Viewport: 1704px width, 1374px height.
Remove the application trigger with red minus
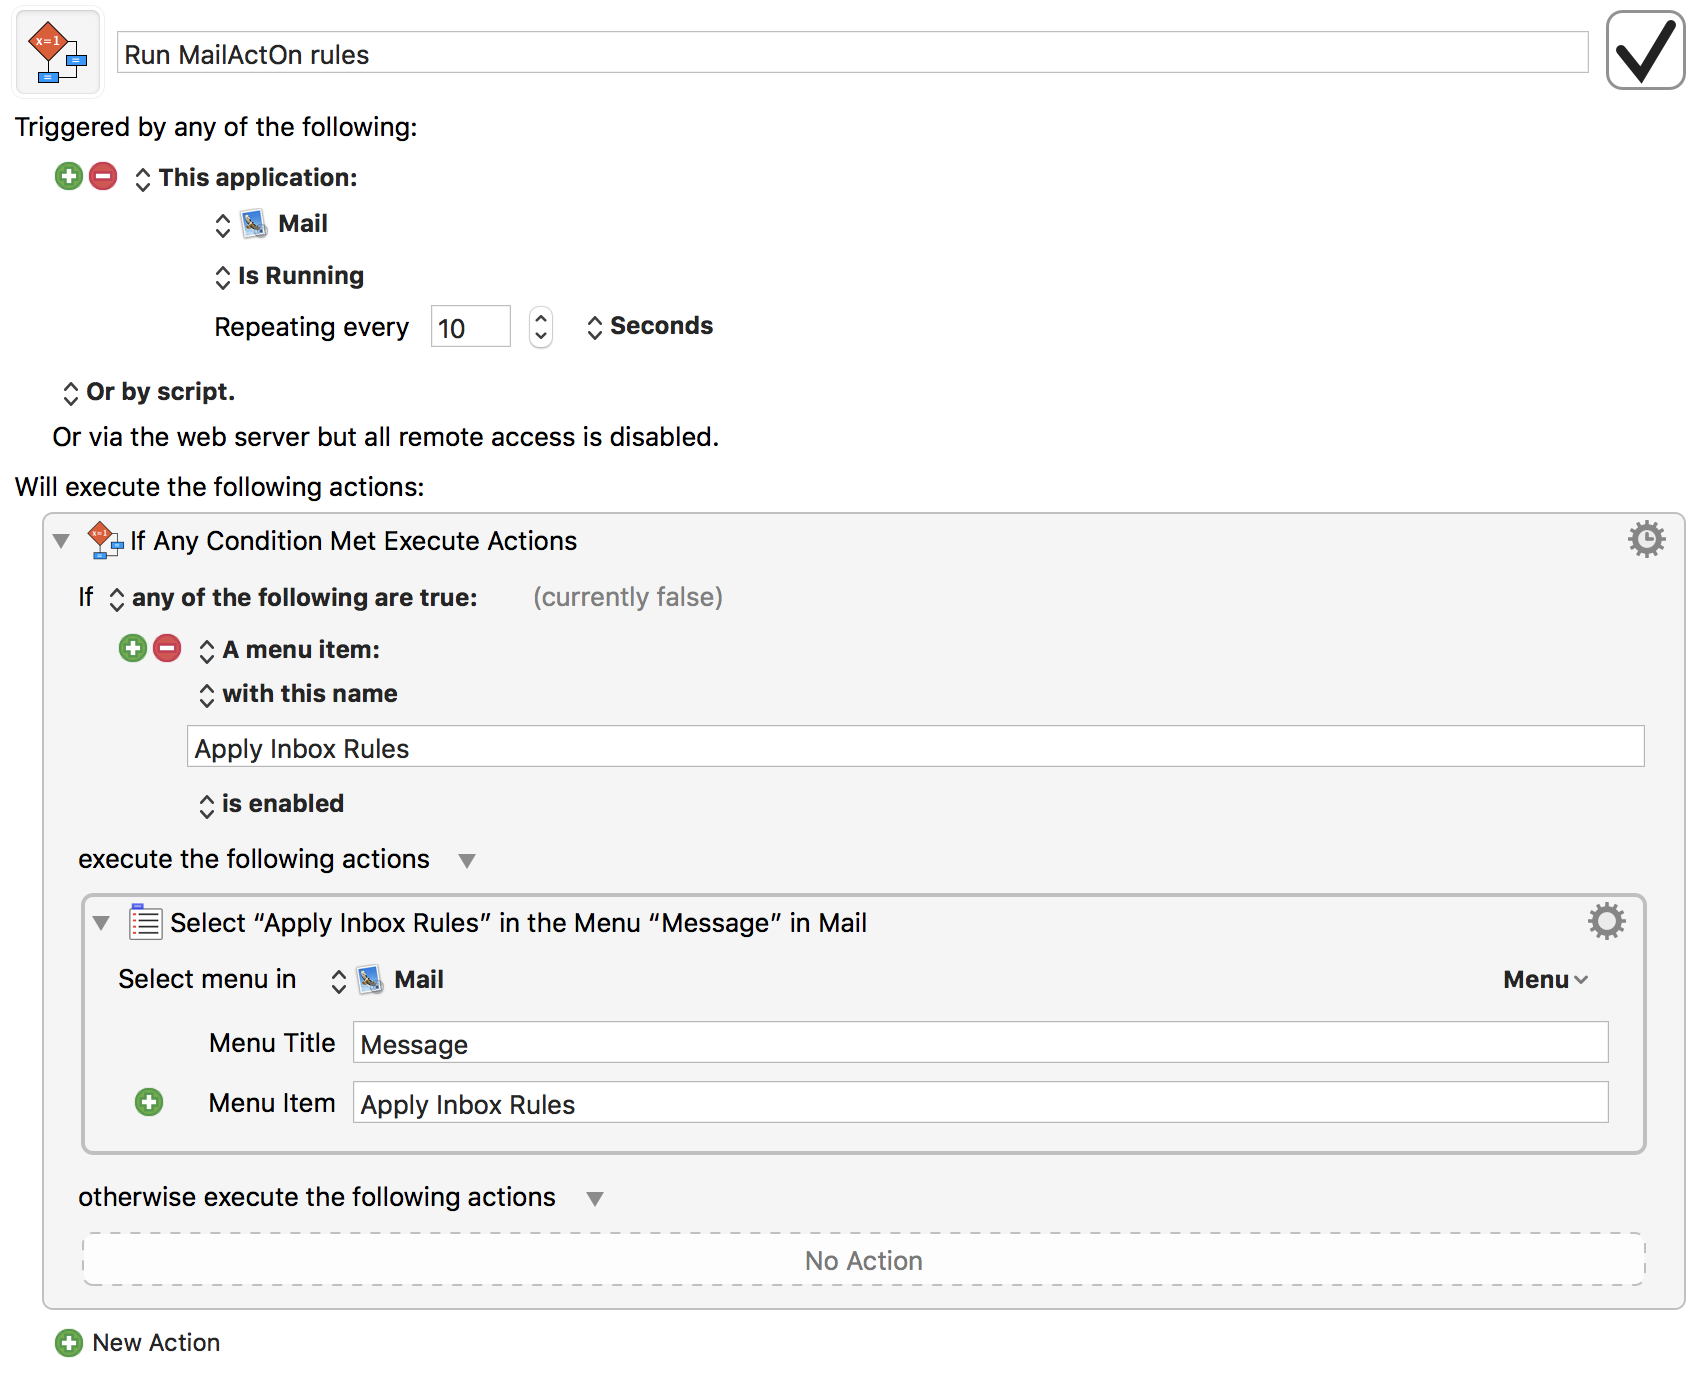tap(103, 177)
